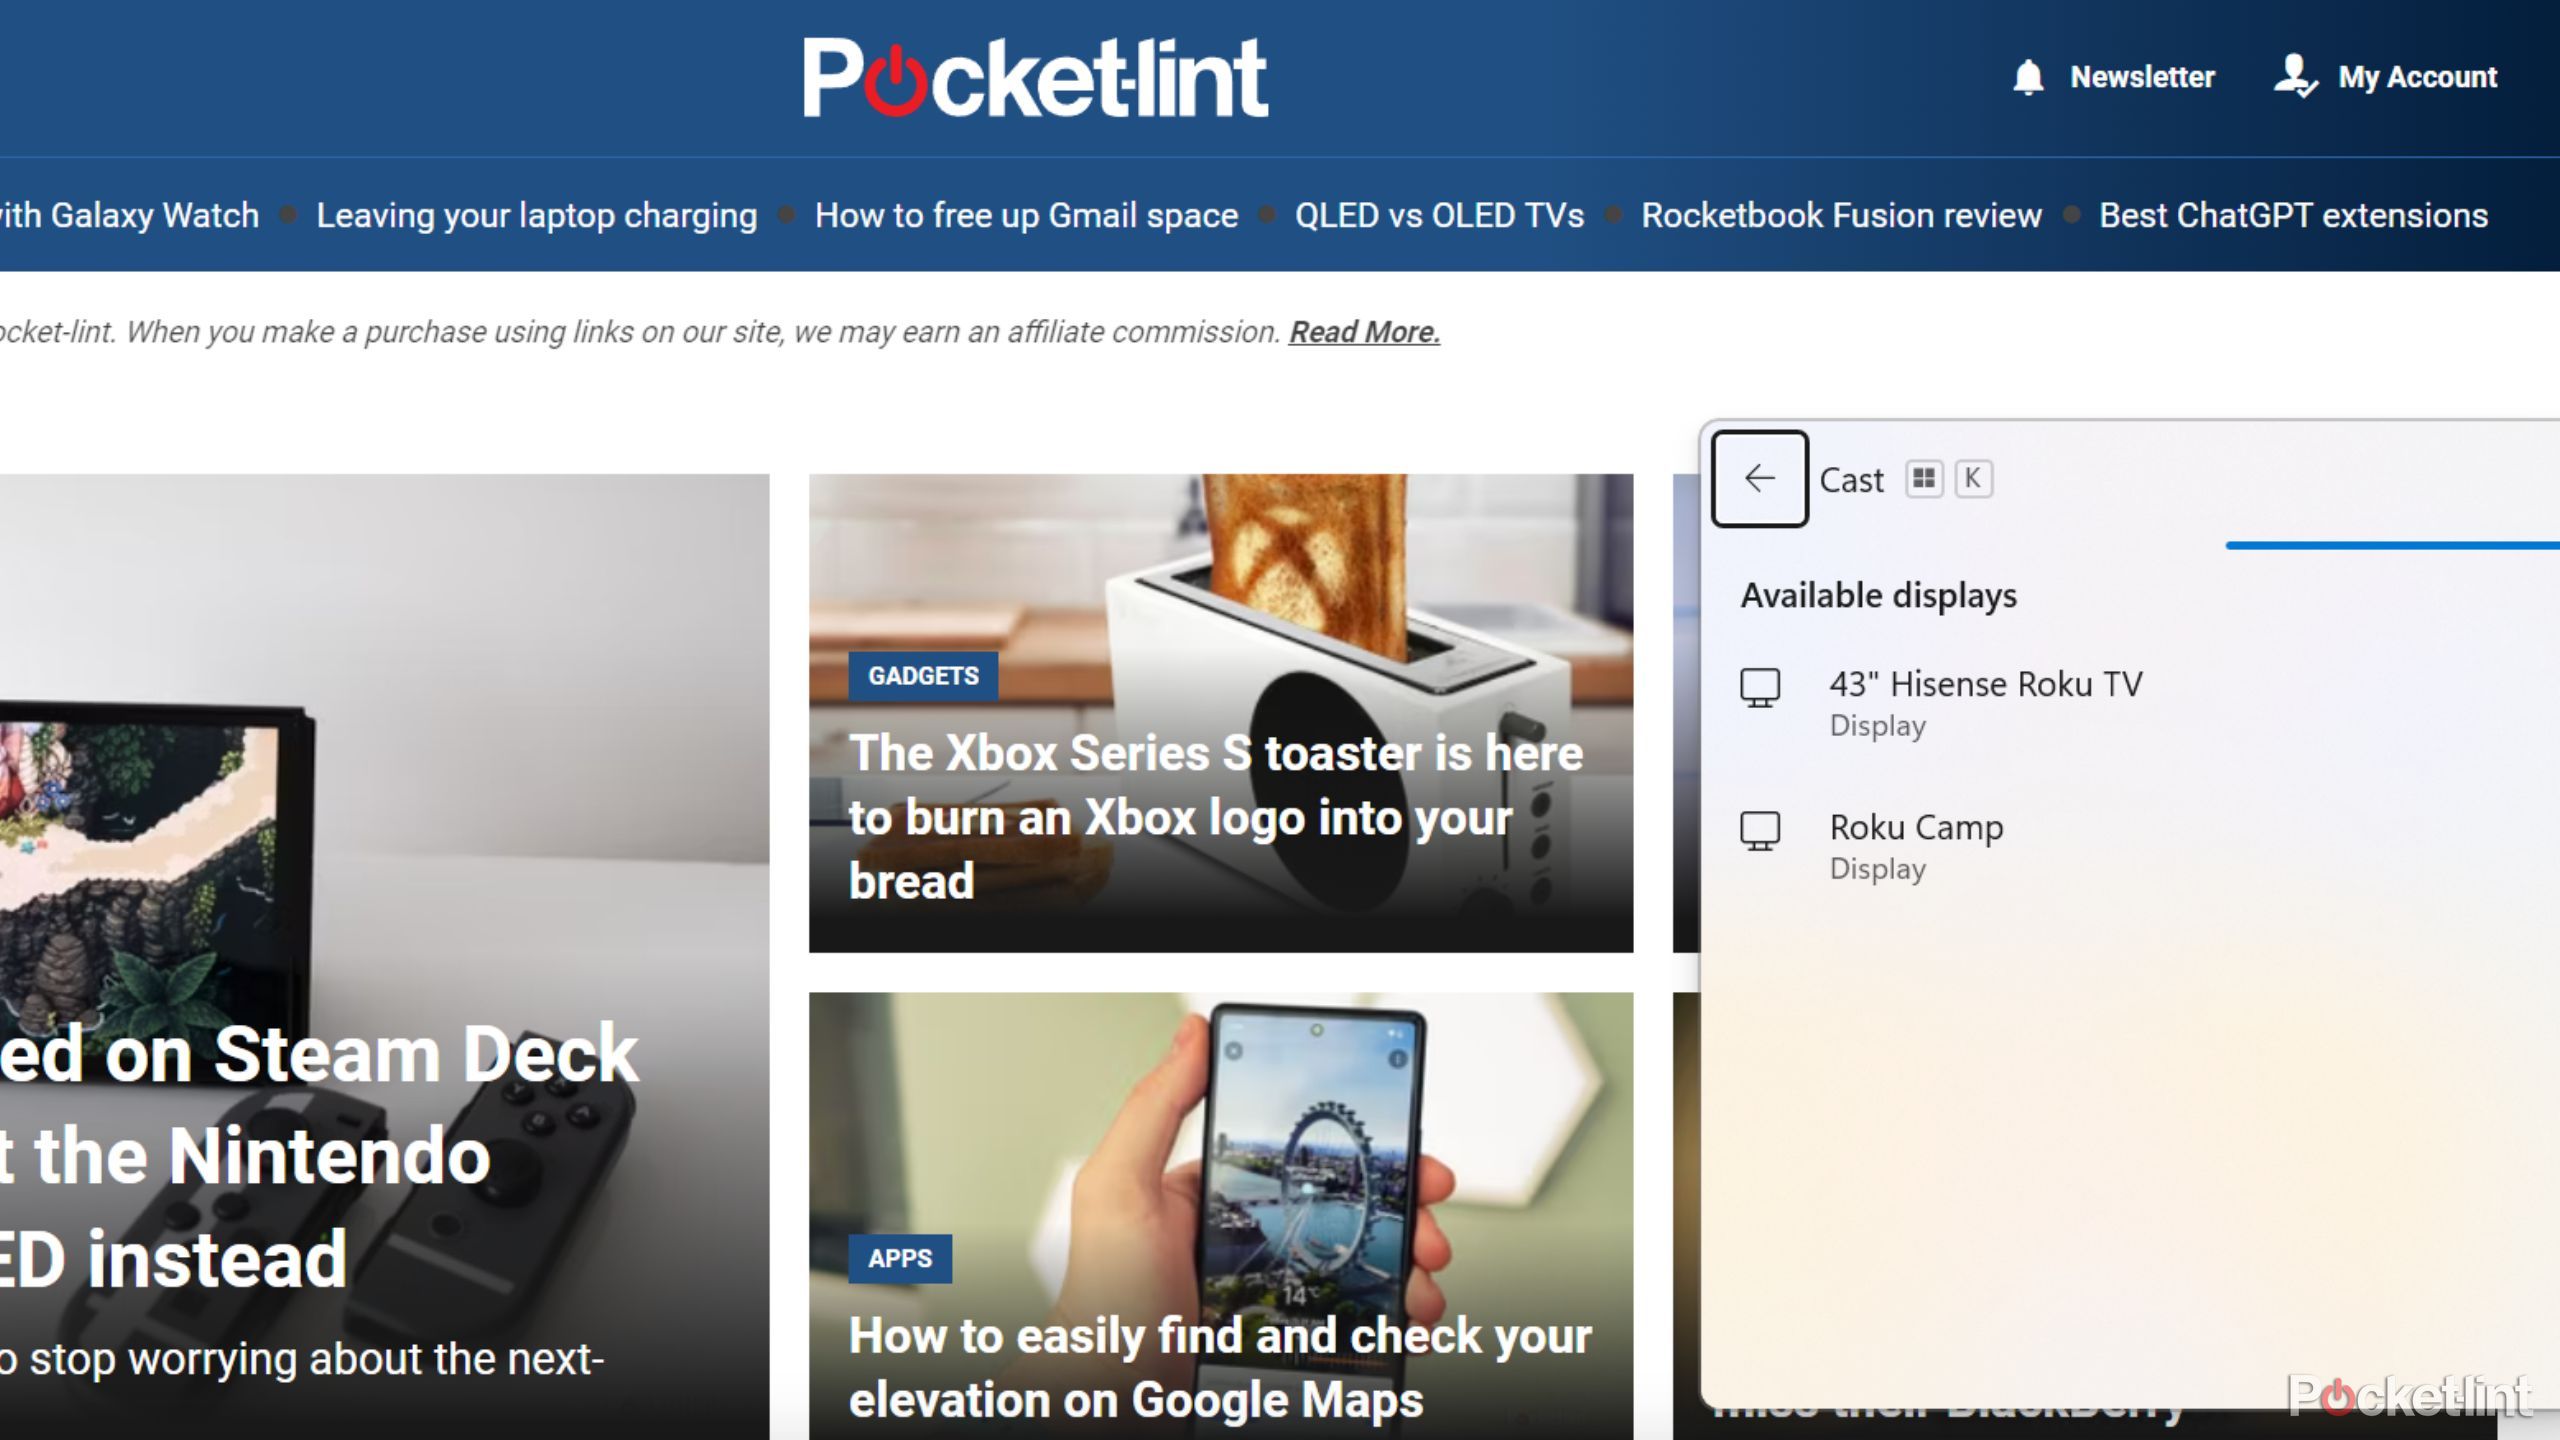Screen dimensions: 2560x1440
Task: Click the Cast back arrow icon
Action: [1760, 476]
